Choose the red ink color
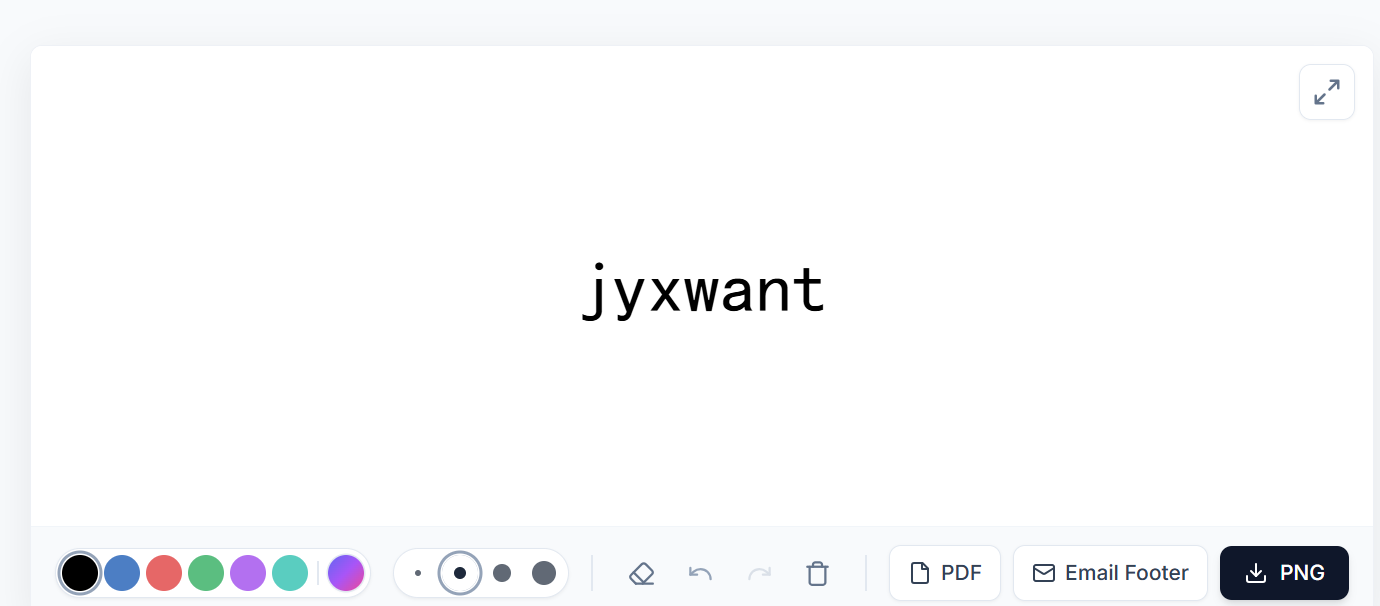 click(164, 573)
